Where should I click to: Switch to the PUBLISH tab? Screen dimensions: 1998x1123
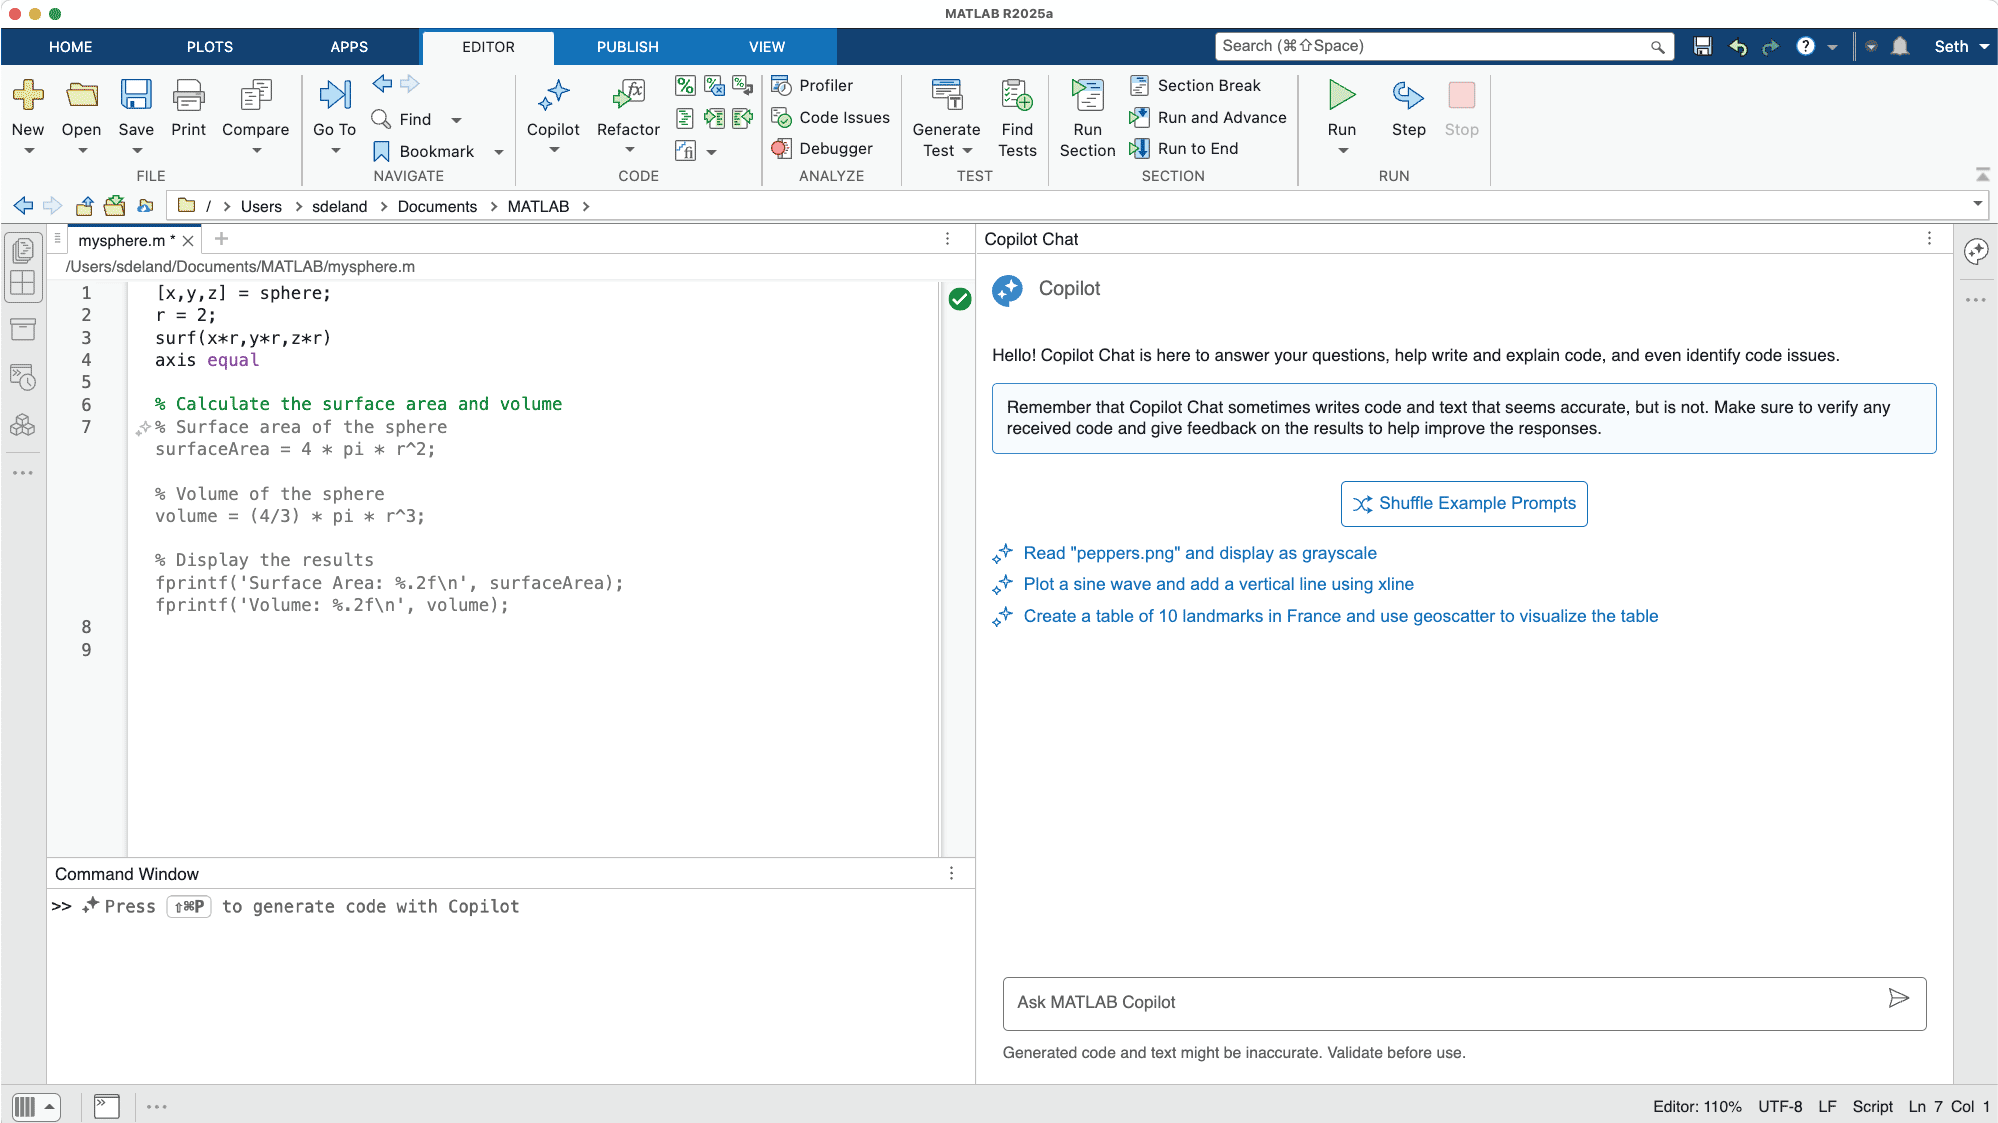pyautogui.click(x=626, y=46)
